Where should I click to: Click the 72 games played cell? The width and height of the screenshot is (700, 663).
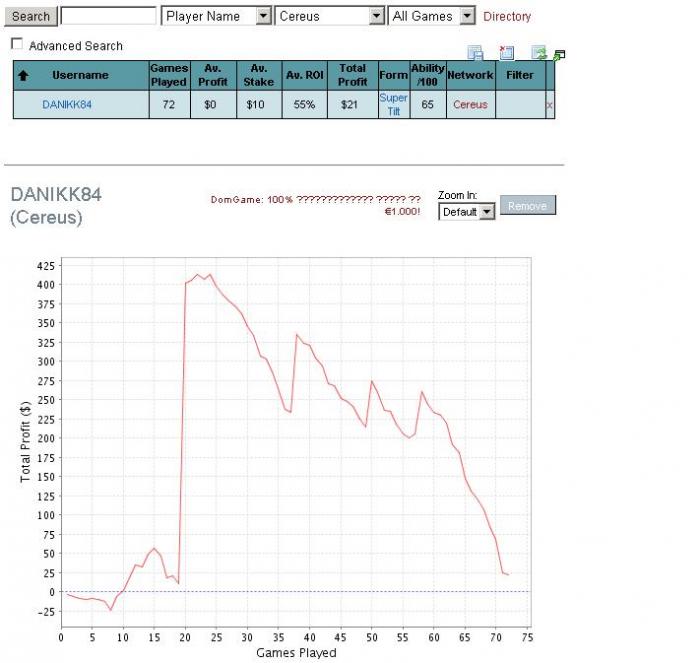pos(169,105)
